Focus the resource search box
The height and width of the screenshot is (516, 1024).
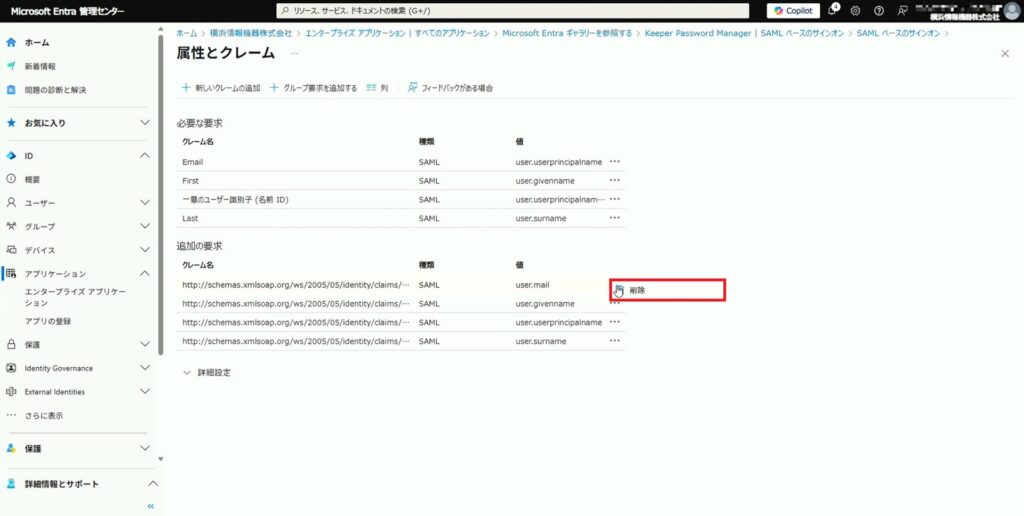point(513,11)
